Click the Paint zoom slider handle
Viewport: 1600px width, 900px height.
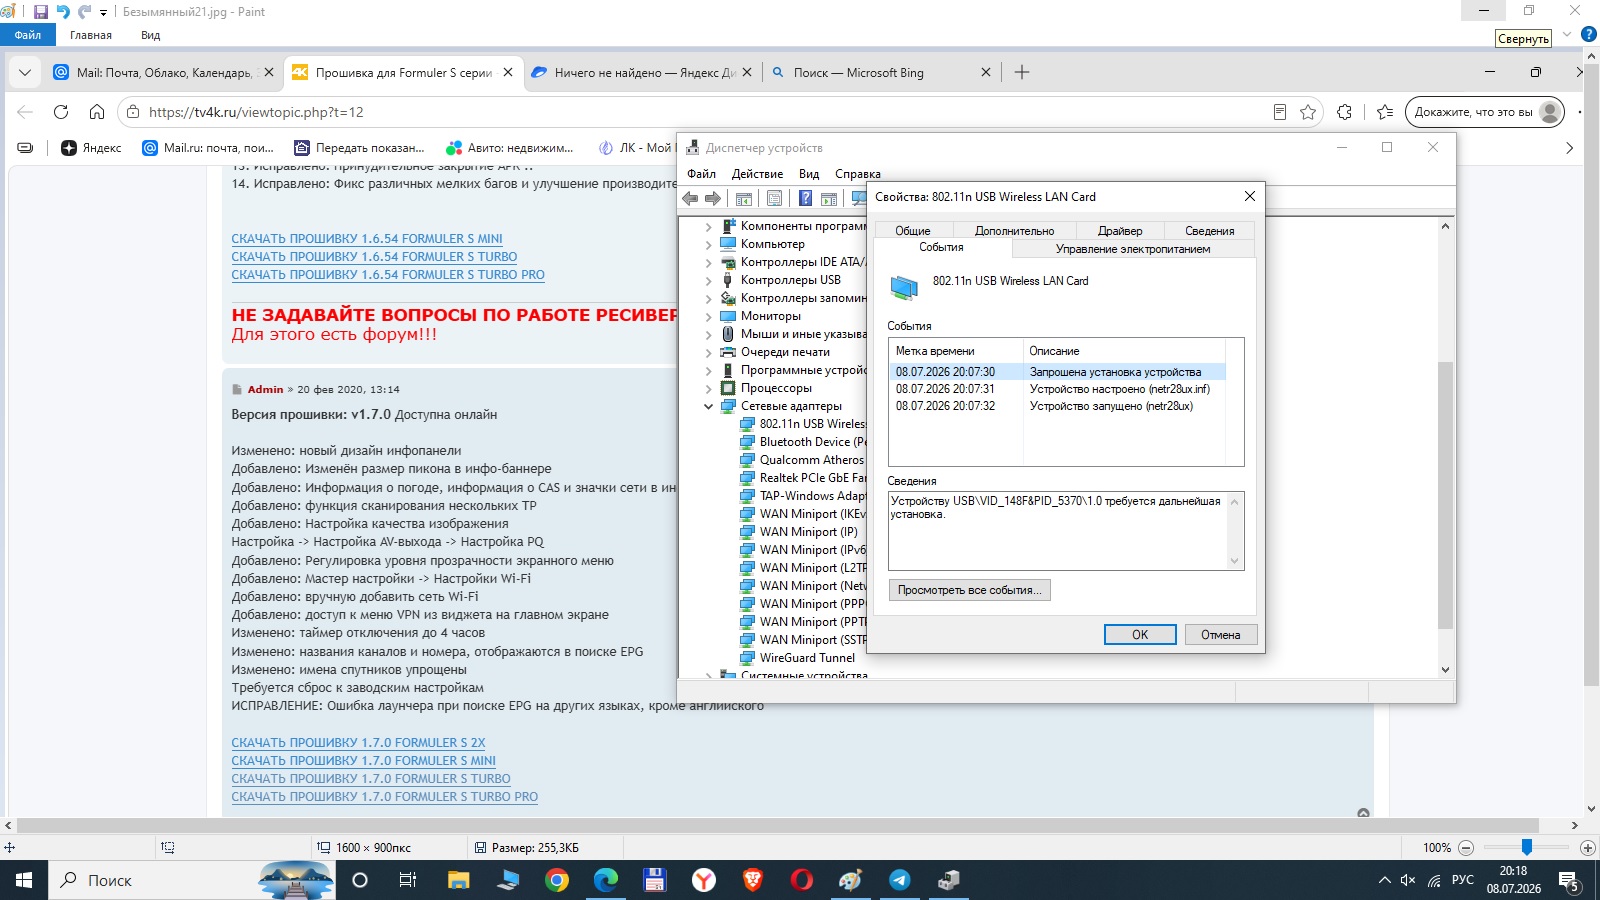tap(1527, 847)
